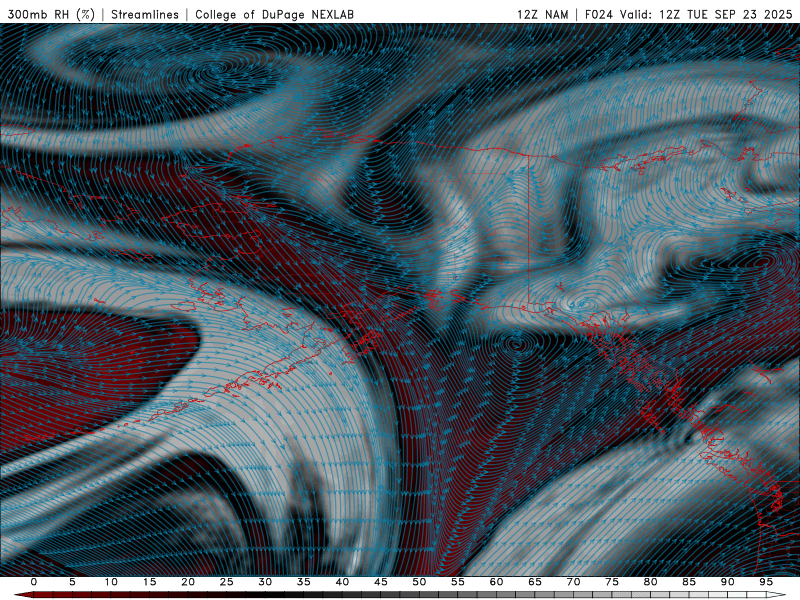
Task: Click the colorbar label "10"
Action: pyautogui.click(x=111, y=582)
